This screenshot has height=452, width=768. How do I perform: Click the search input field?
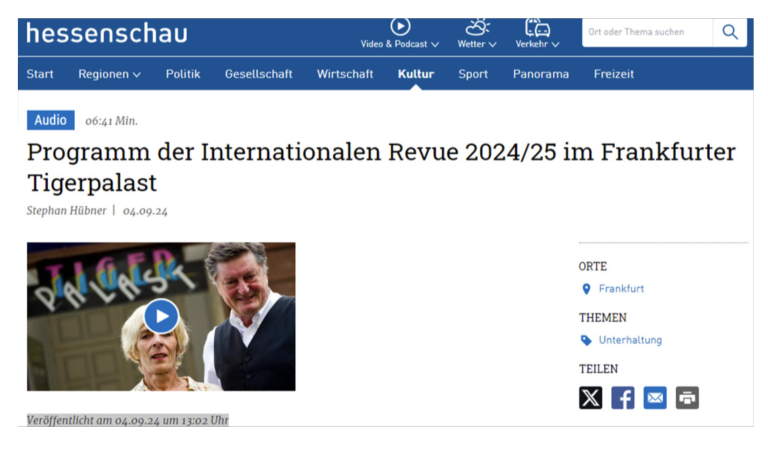646,32
